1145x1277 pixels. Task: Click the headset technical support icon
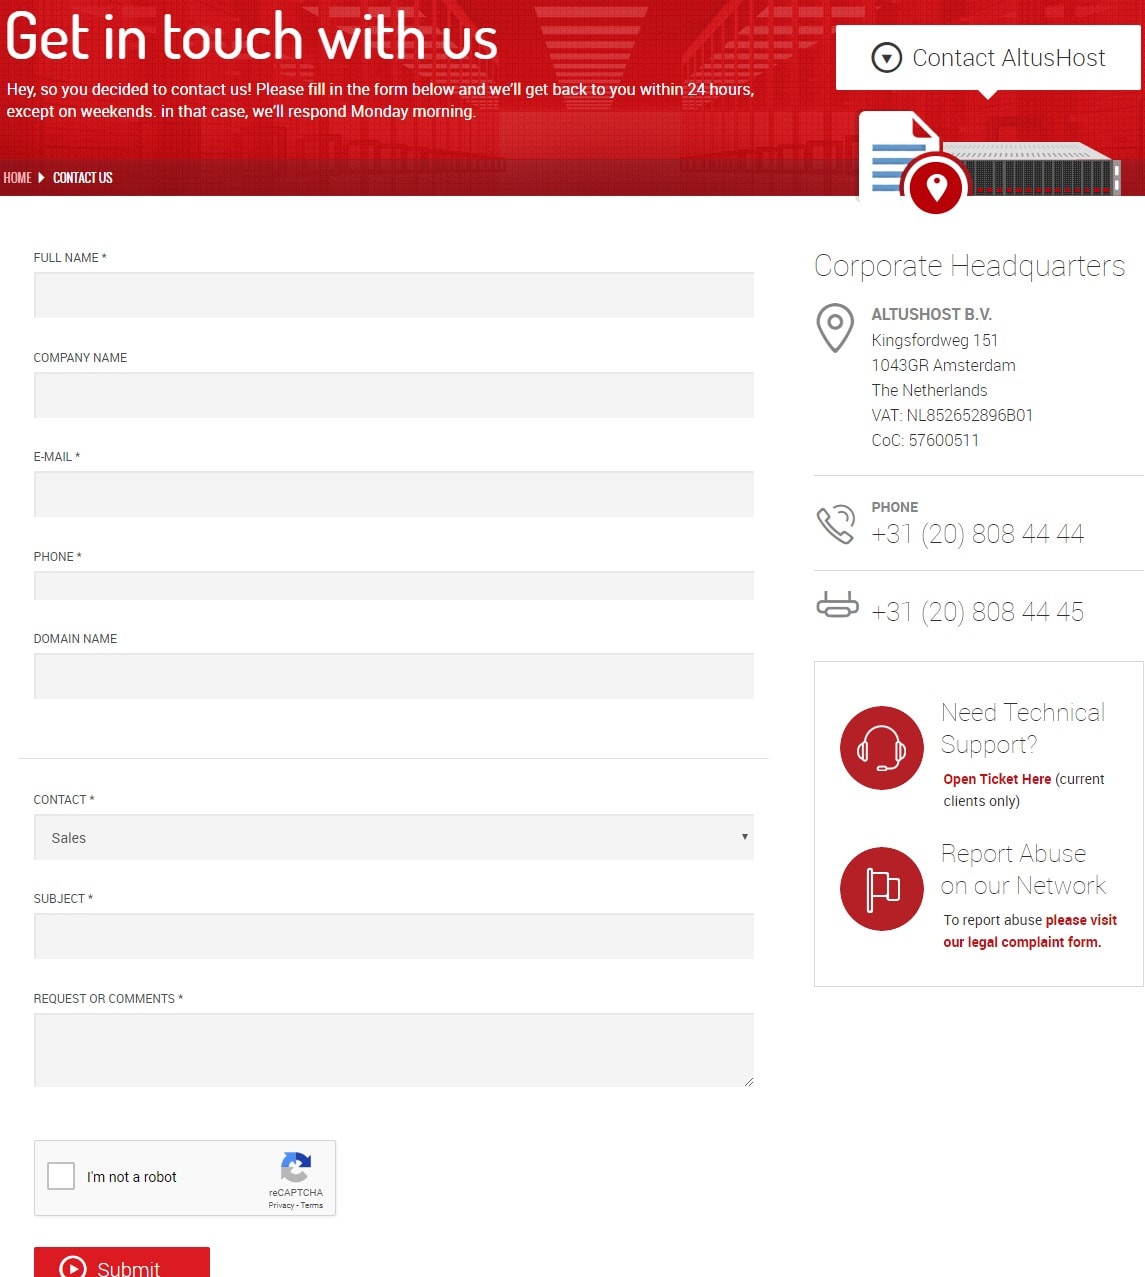[881, 748]
